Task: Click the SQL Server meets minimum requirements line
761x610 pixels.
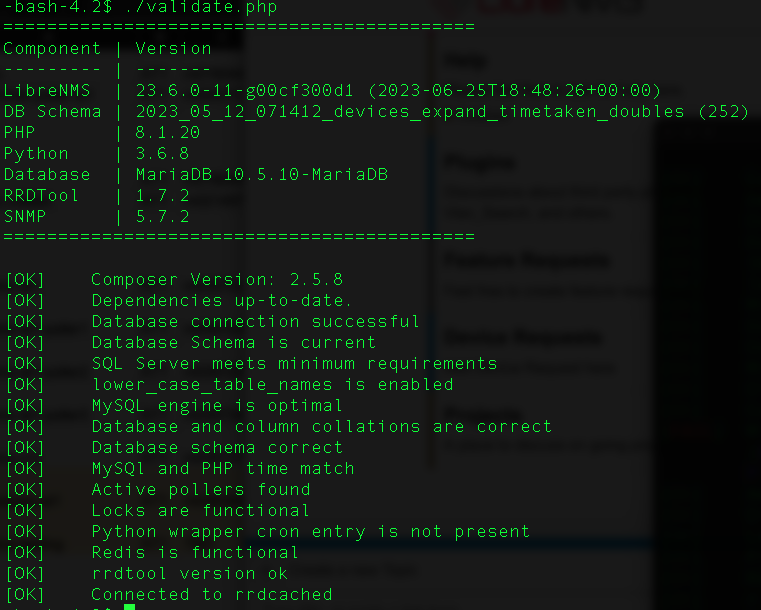Action: click(294, 363)
